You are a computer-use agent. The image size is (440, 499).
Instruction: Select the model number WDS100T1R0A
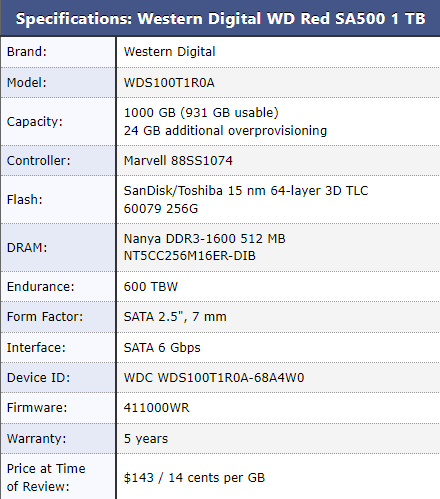click(x=169, y=83)
